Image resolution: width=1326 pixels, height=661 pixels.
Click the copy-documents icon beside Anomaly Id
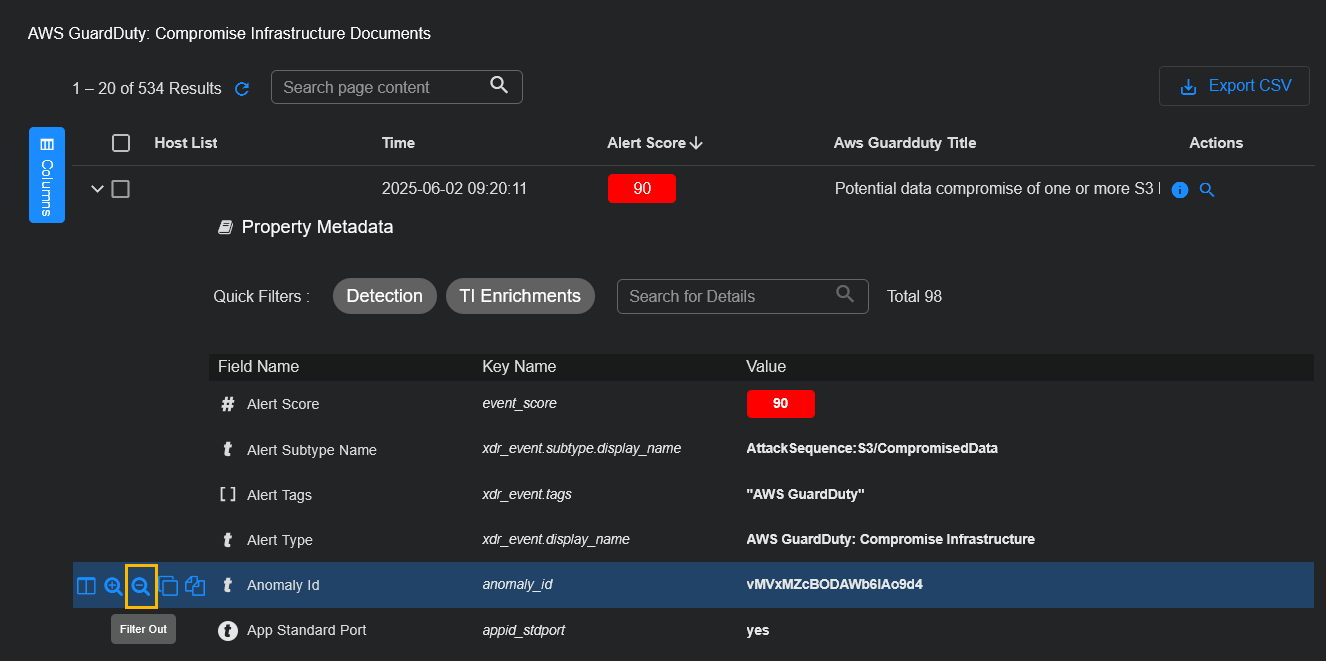coord(196,586)
